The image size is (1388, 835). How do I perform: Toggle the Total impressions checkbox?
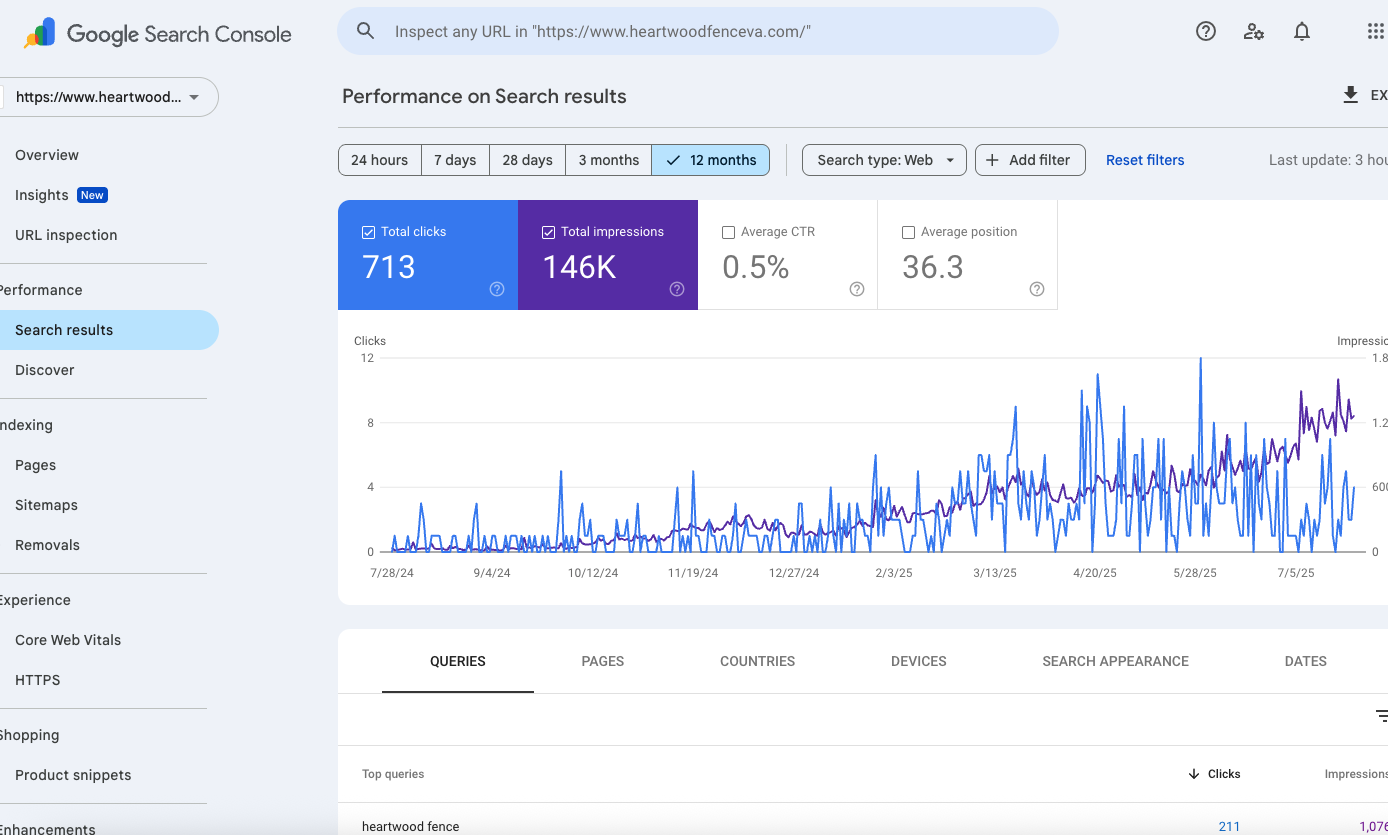[x=548, y=232]
